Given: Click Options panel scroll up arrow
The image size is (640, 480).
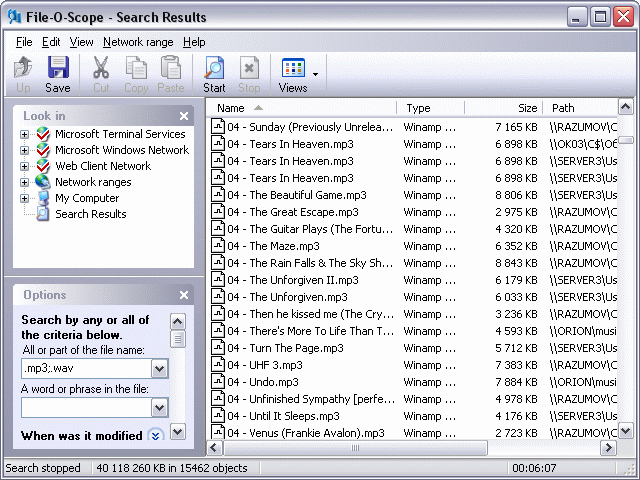Looking at the screenshot, I should 178,322.
